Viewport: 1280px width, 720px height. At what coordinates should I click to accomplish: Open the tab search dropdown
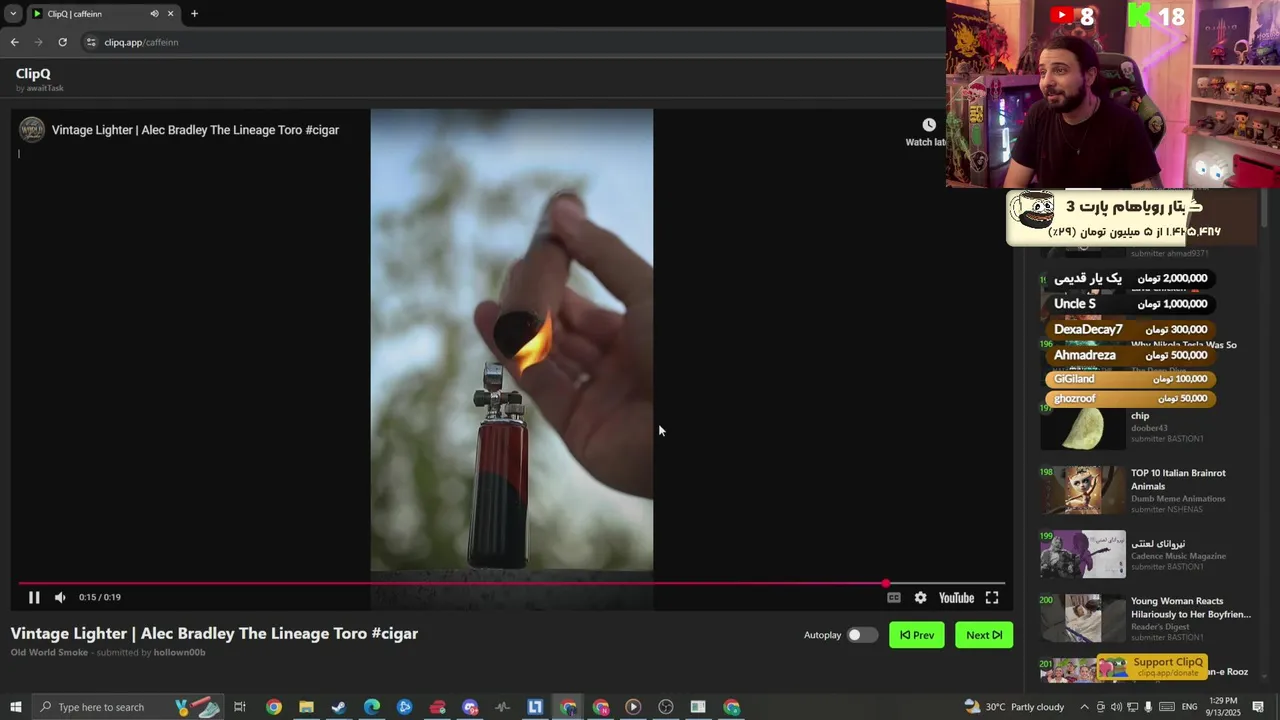click(x=13, y=14)
